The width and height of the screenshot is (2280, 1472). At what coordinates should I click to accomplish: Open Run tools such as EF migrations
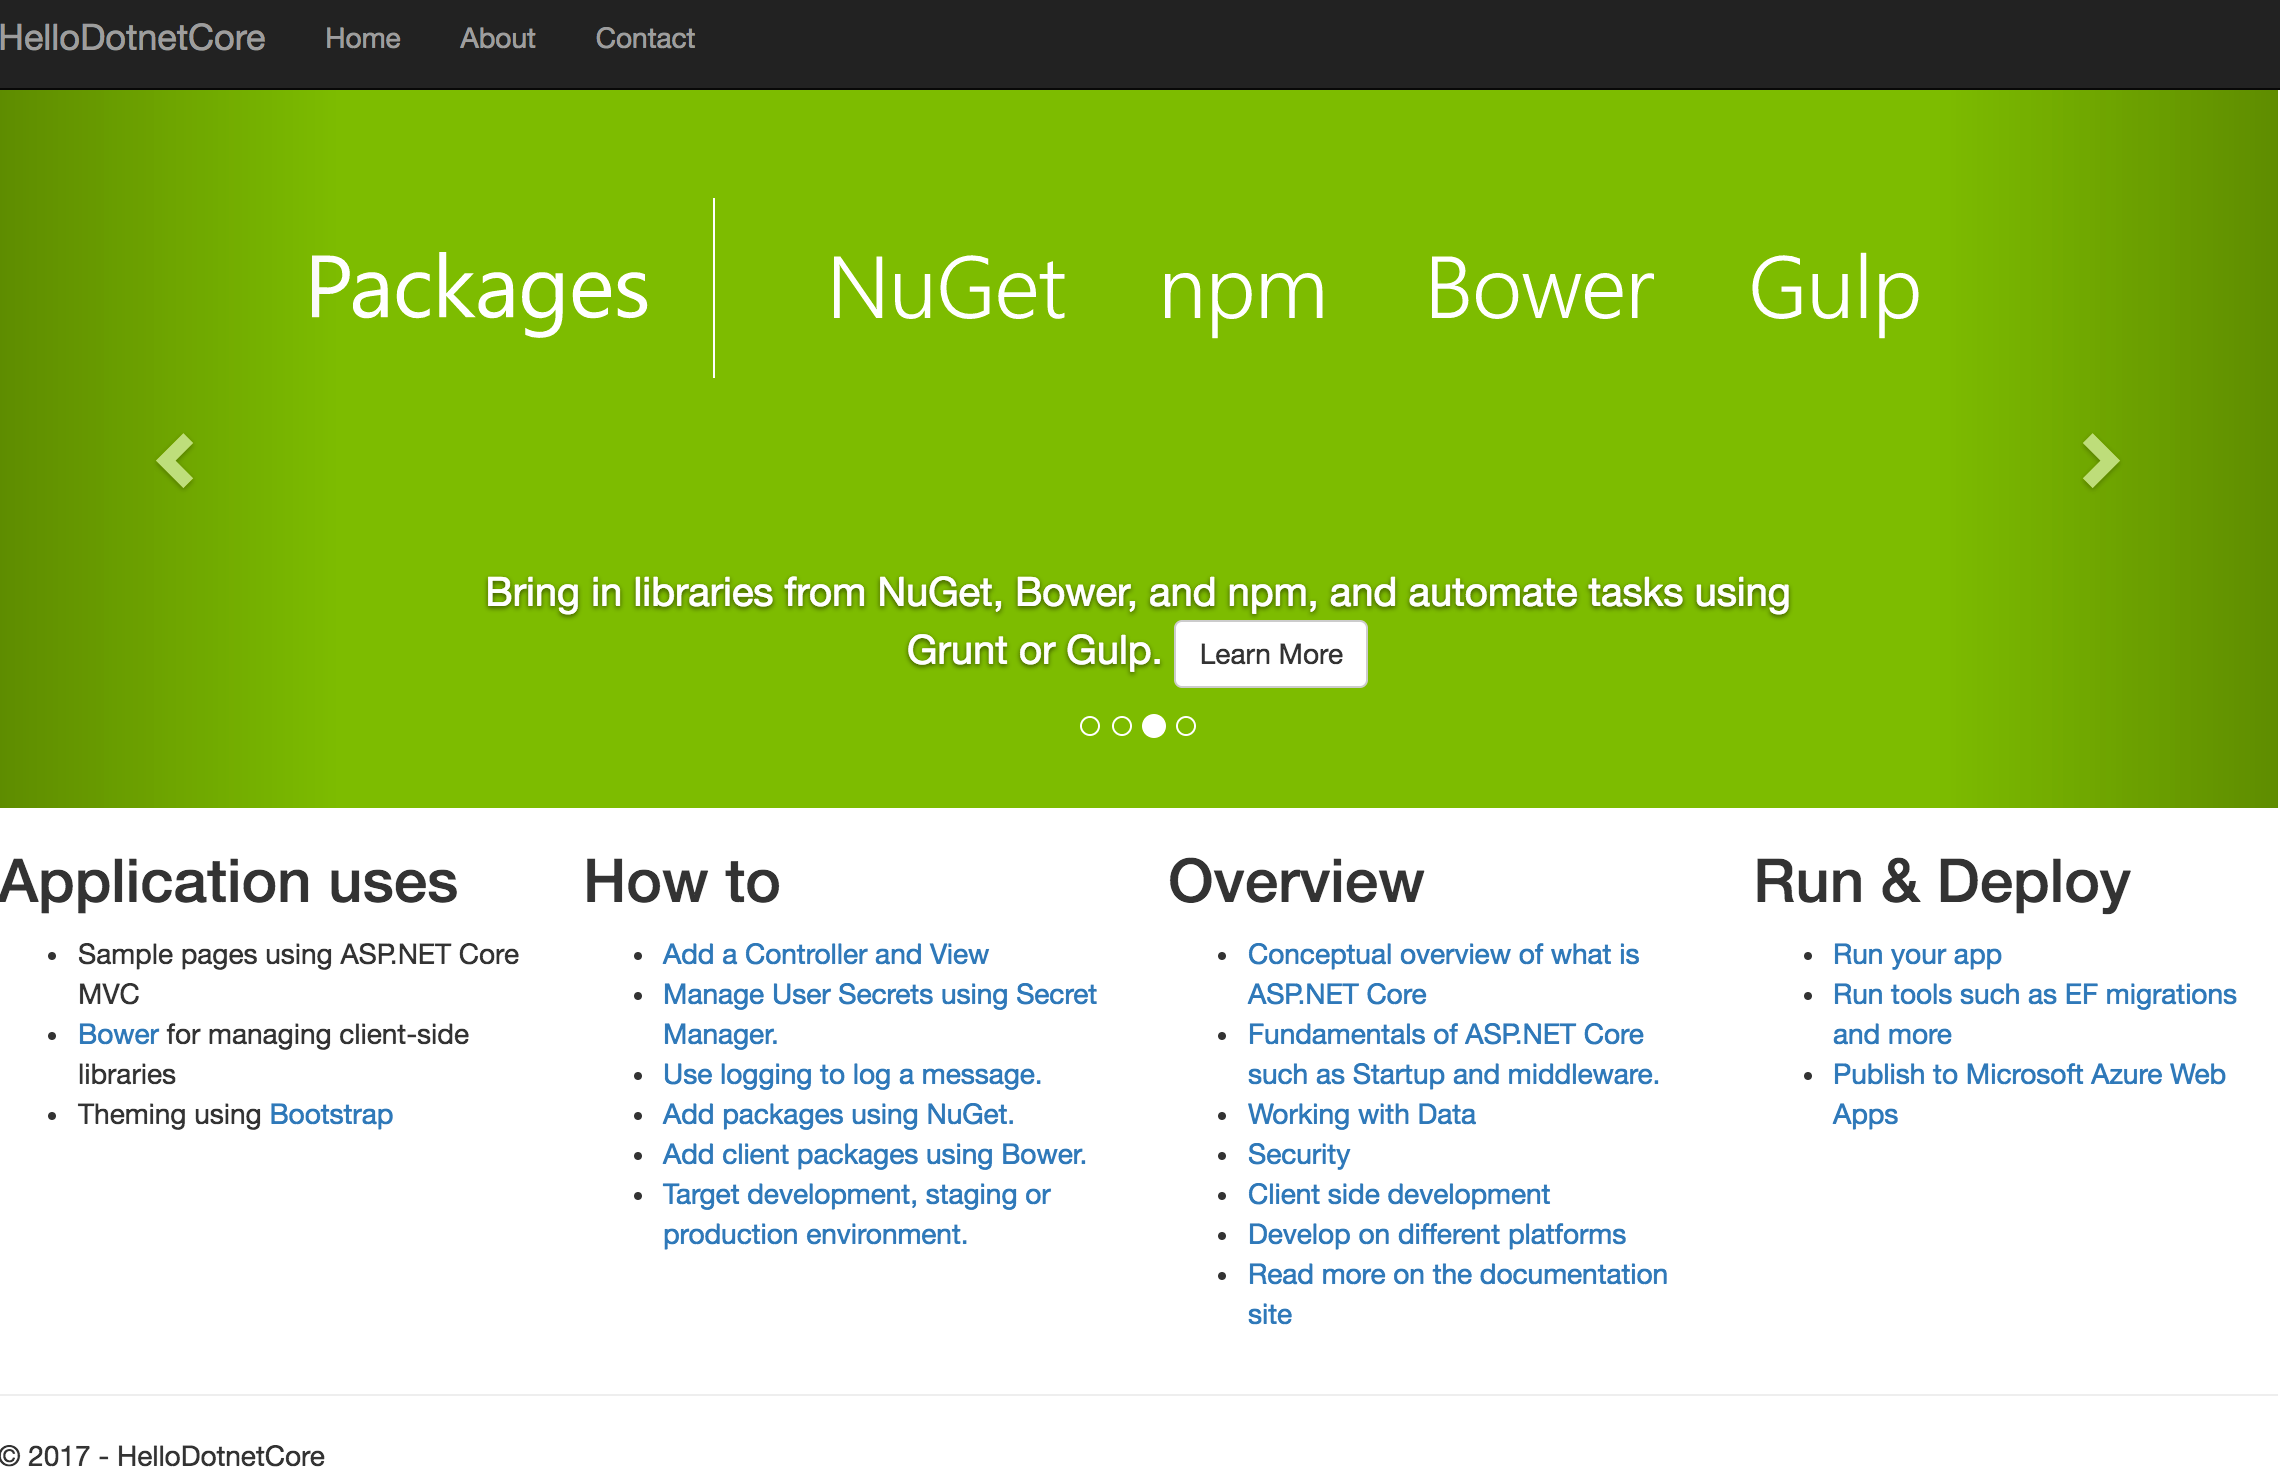pyautogui.click(x=2035, y=1014)
